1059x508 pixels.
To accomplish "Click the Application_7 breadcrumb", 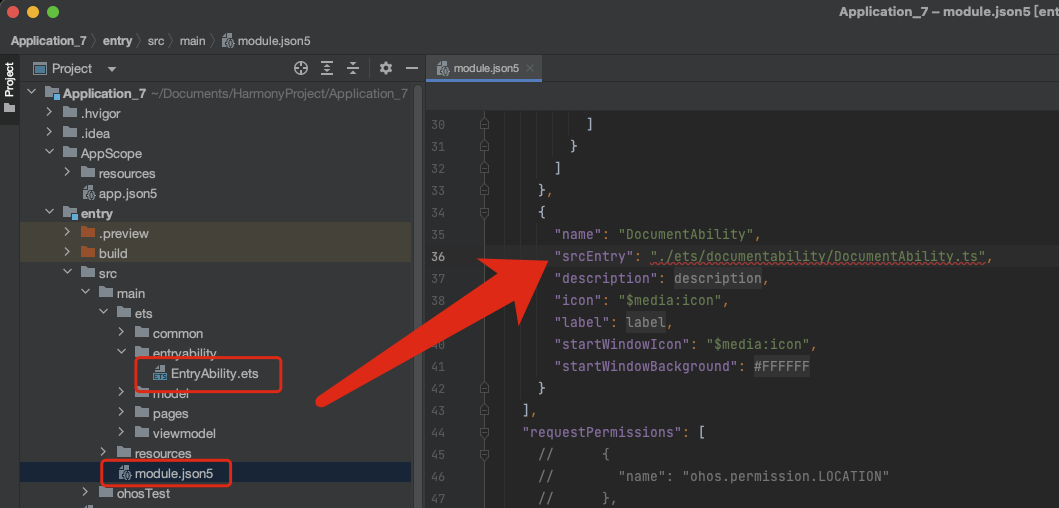I will pos(49,41).
